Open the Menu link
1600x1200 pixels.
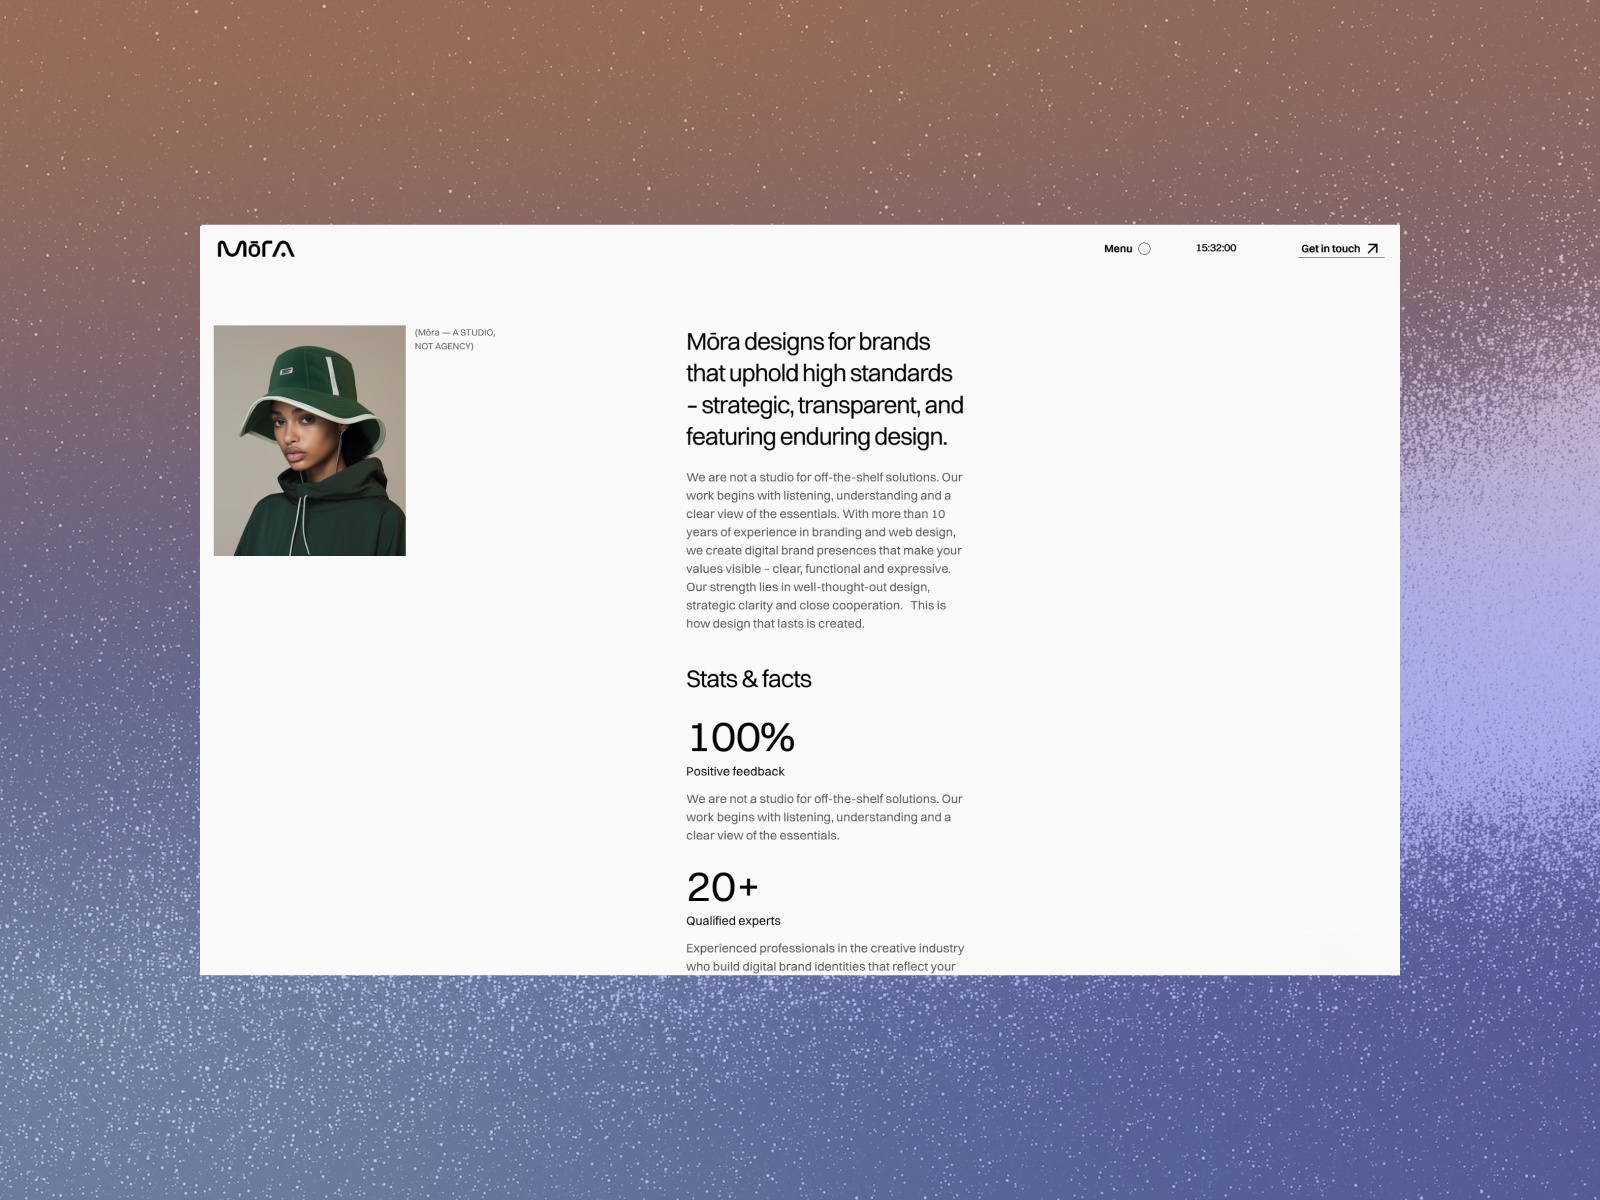1118,249
